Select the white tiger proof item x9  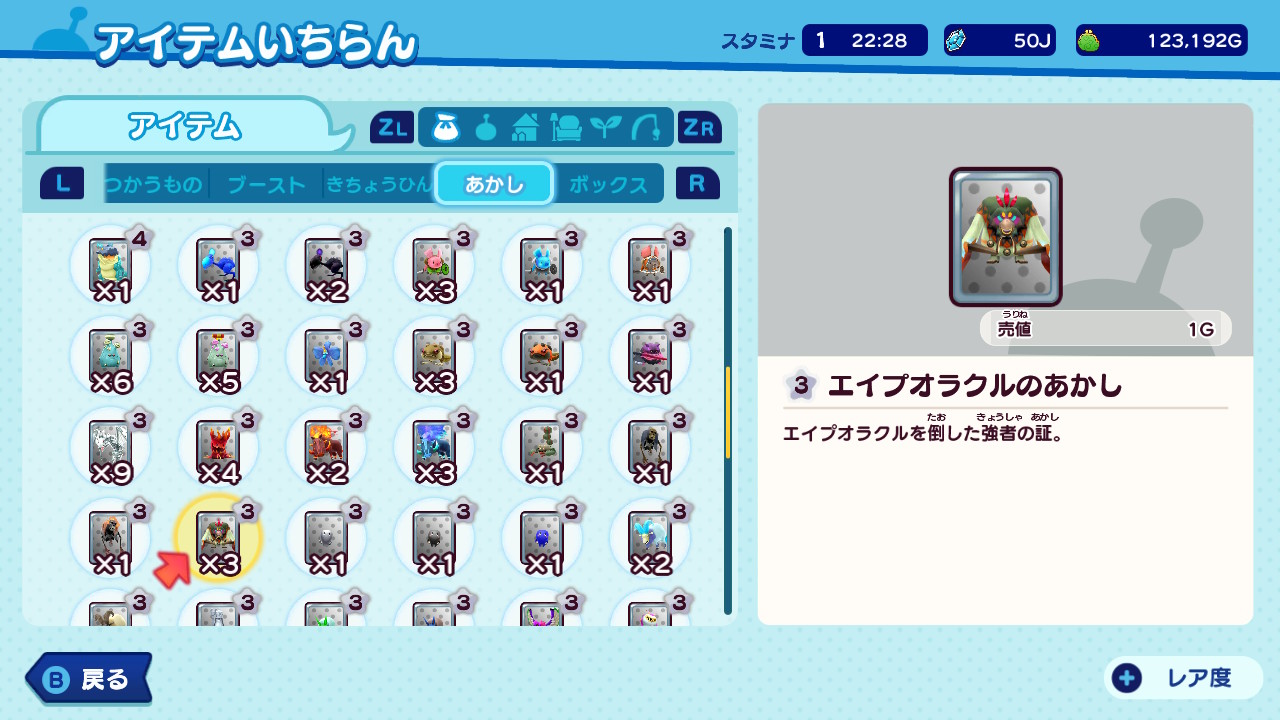coord(110,446)
